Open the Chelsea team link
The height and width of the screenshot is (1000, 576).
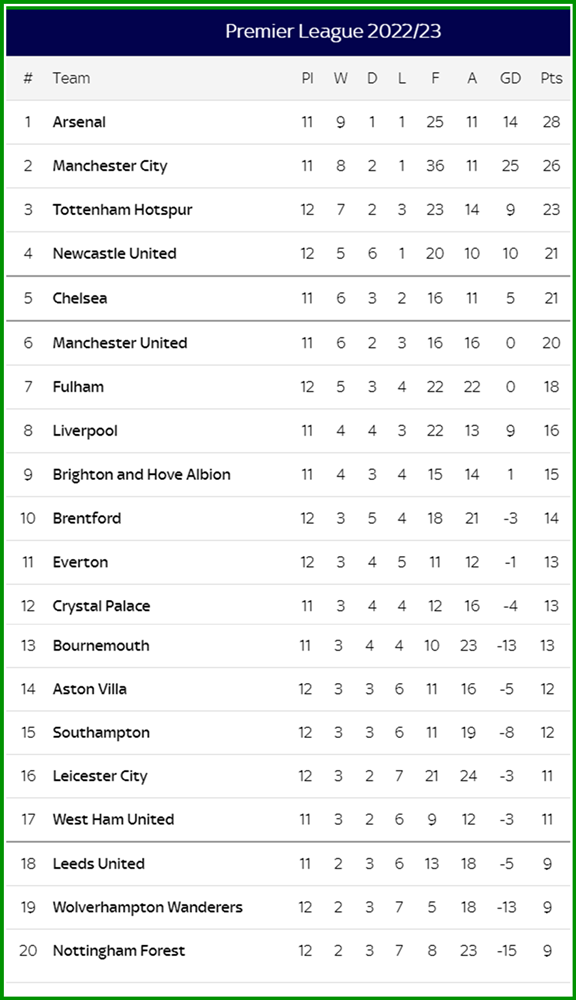80,298
